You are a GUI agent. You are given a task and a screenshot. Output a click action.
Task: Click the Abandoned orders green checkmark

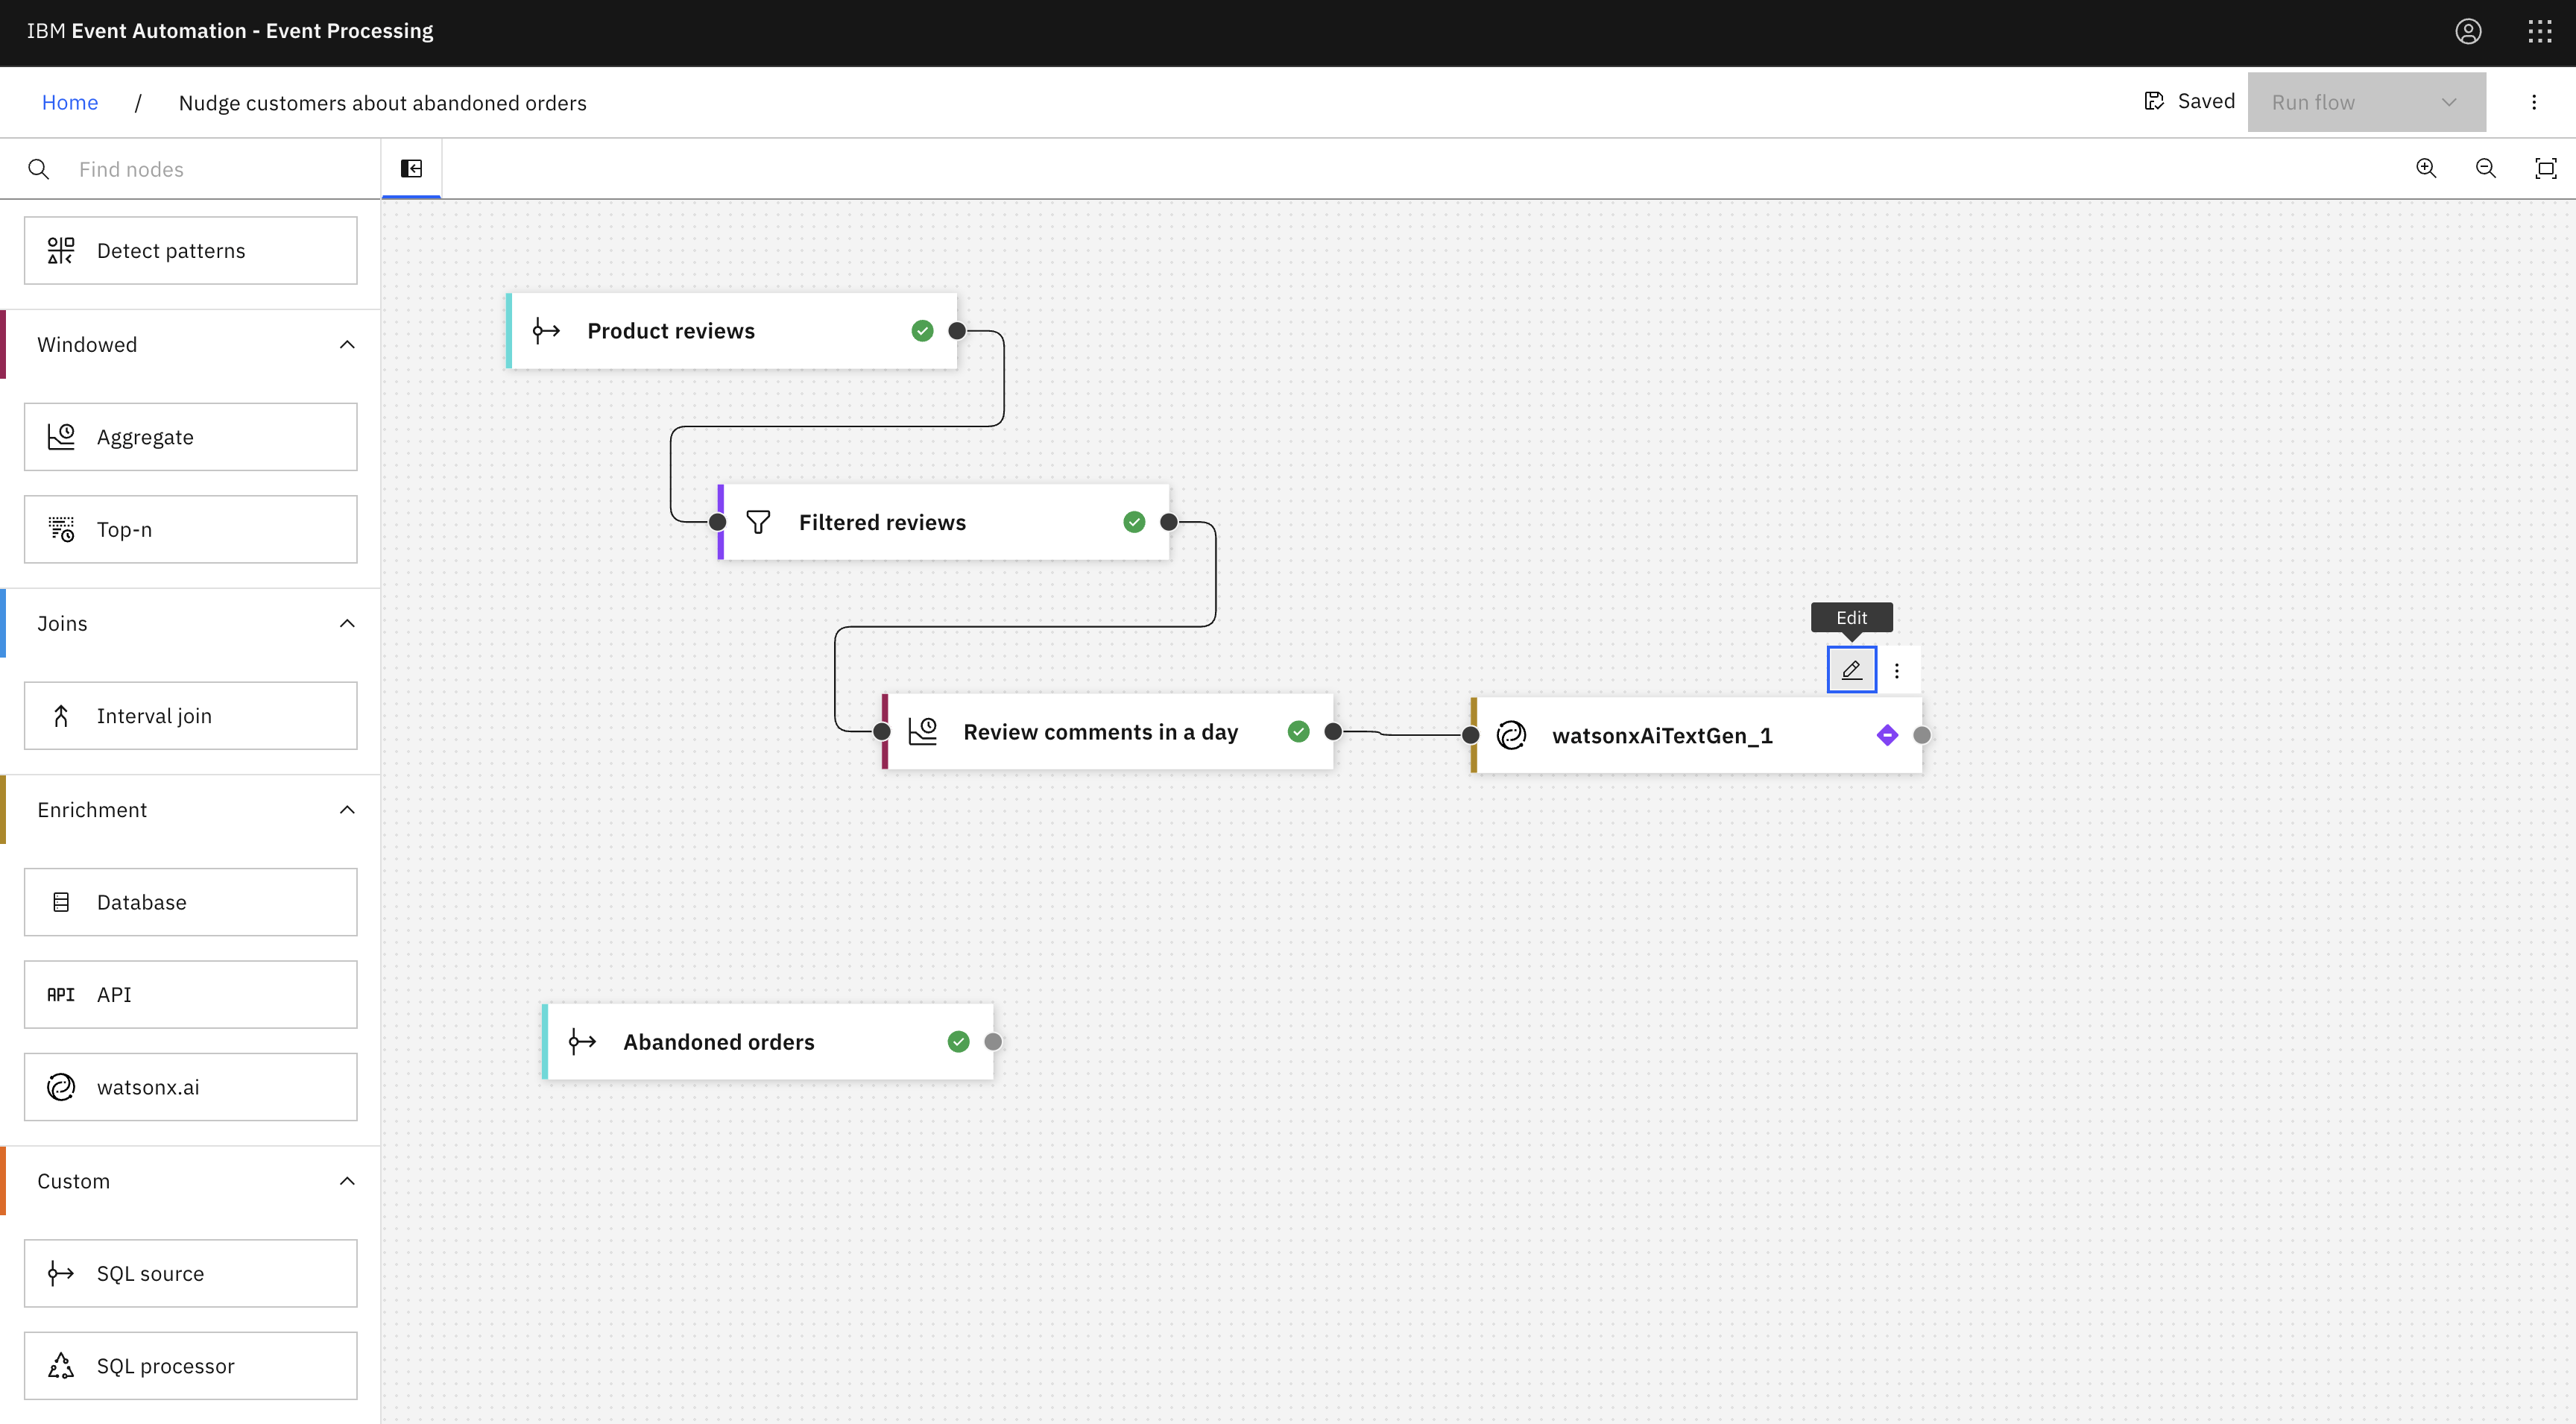pyautogui.click(x=958, y=1042)
